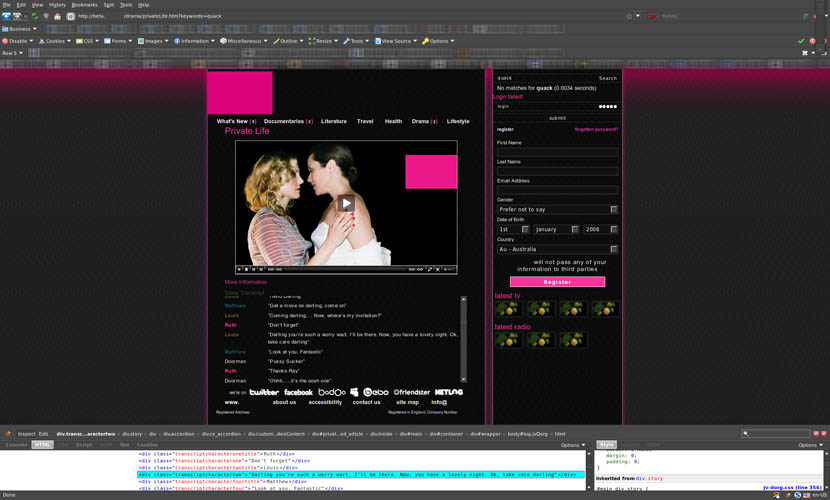Click the browser back arrow icon
Viewport: 830px width, 500px height.
[x=6, y=16]
